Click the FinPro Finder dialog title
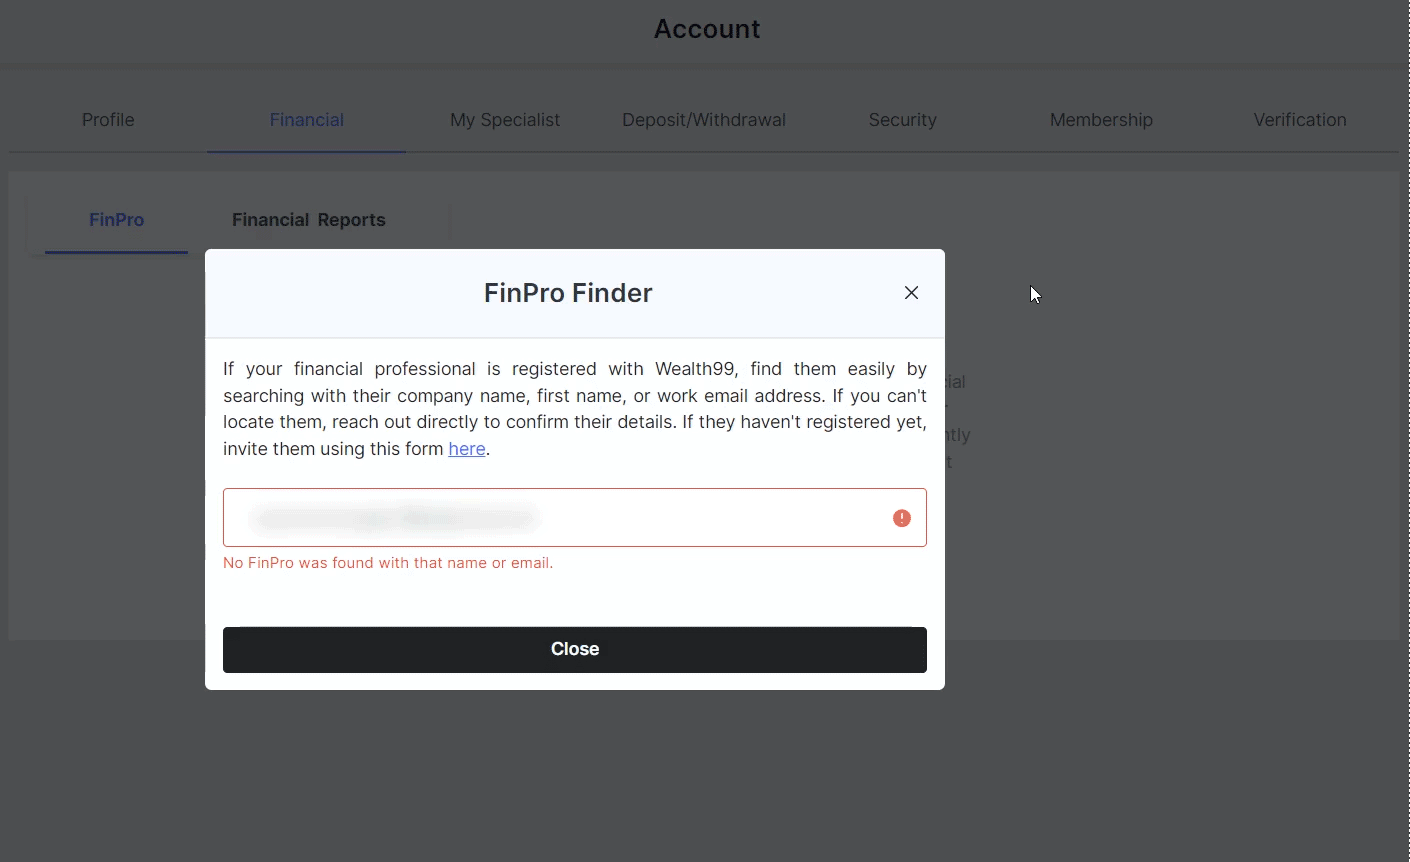The width and height of the screenshot is (1410, 862). pyautogui.click(x=568, y=293)
